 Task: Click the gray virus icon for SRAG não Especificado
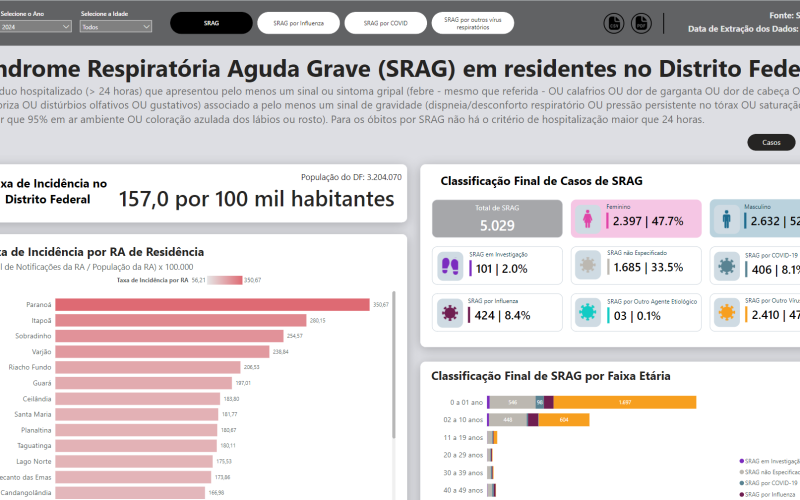point(588,265)
